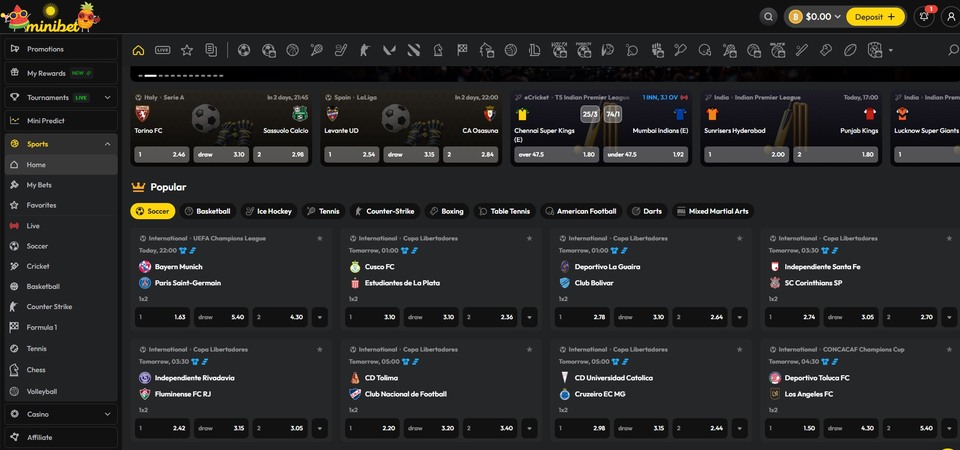This screenshot has height=450, width=960.
Task: Open My Rewards in the sidebar
Action: (x=61, y=73)
